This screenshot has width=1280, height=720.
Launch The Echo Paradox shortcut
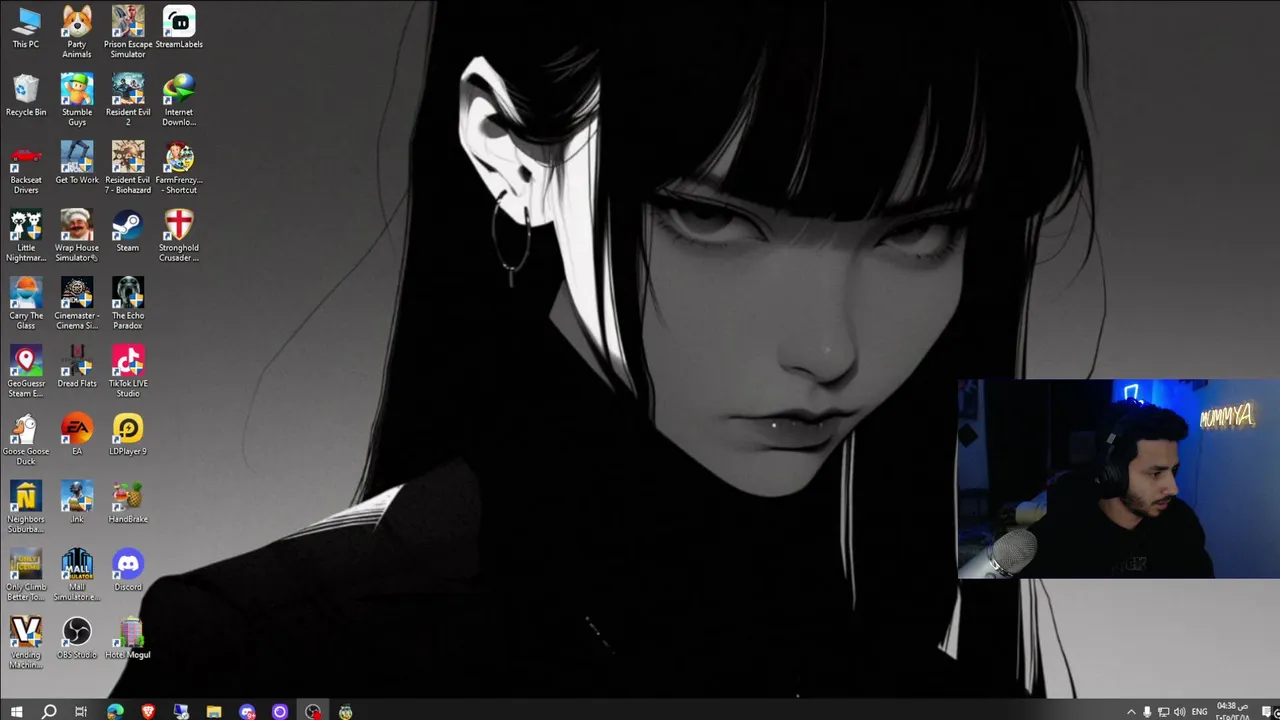[x=128, y=303]
